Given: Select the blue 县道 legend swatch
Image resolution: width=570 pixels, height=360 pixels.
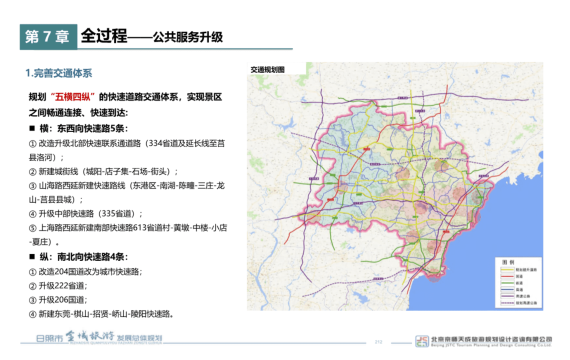Looking at the screenshot, I should tap(507, 289).
